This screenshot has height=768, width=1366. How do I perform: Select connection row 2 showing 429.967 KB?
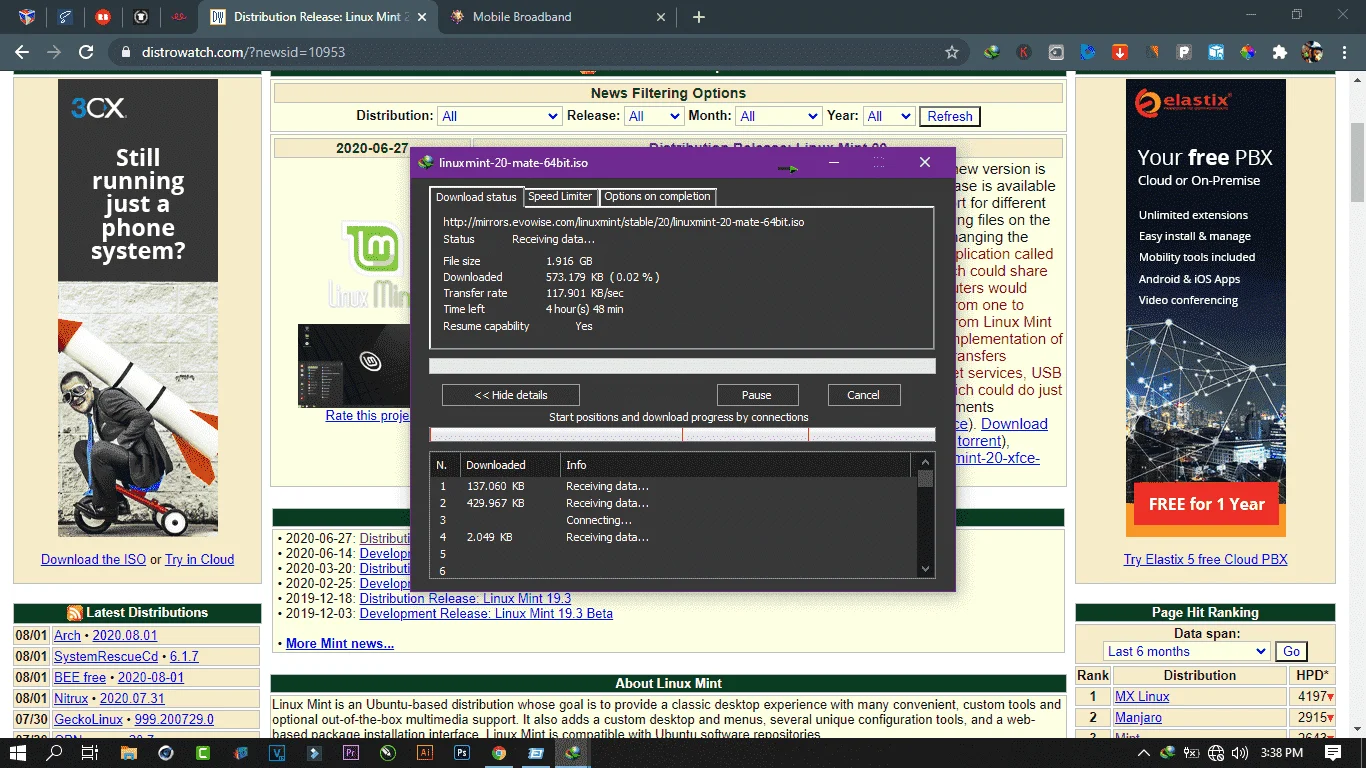click(674, 503)
